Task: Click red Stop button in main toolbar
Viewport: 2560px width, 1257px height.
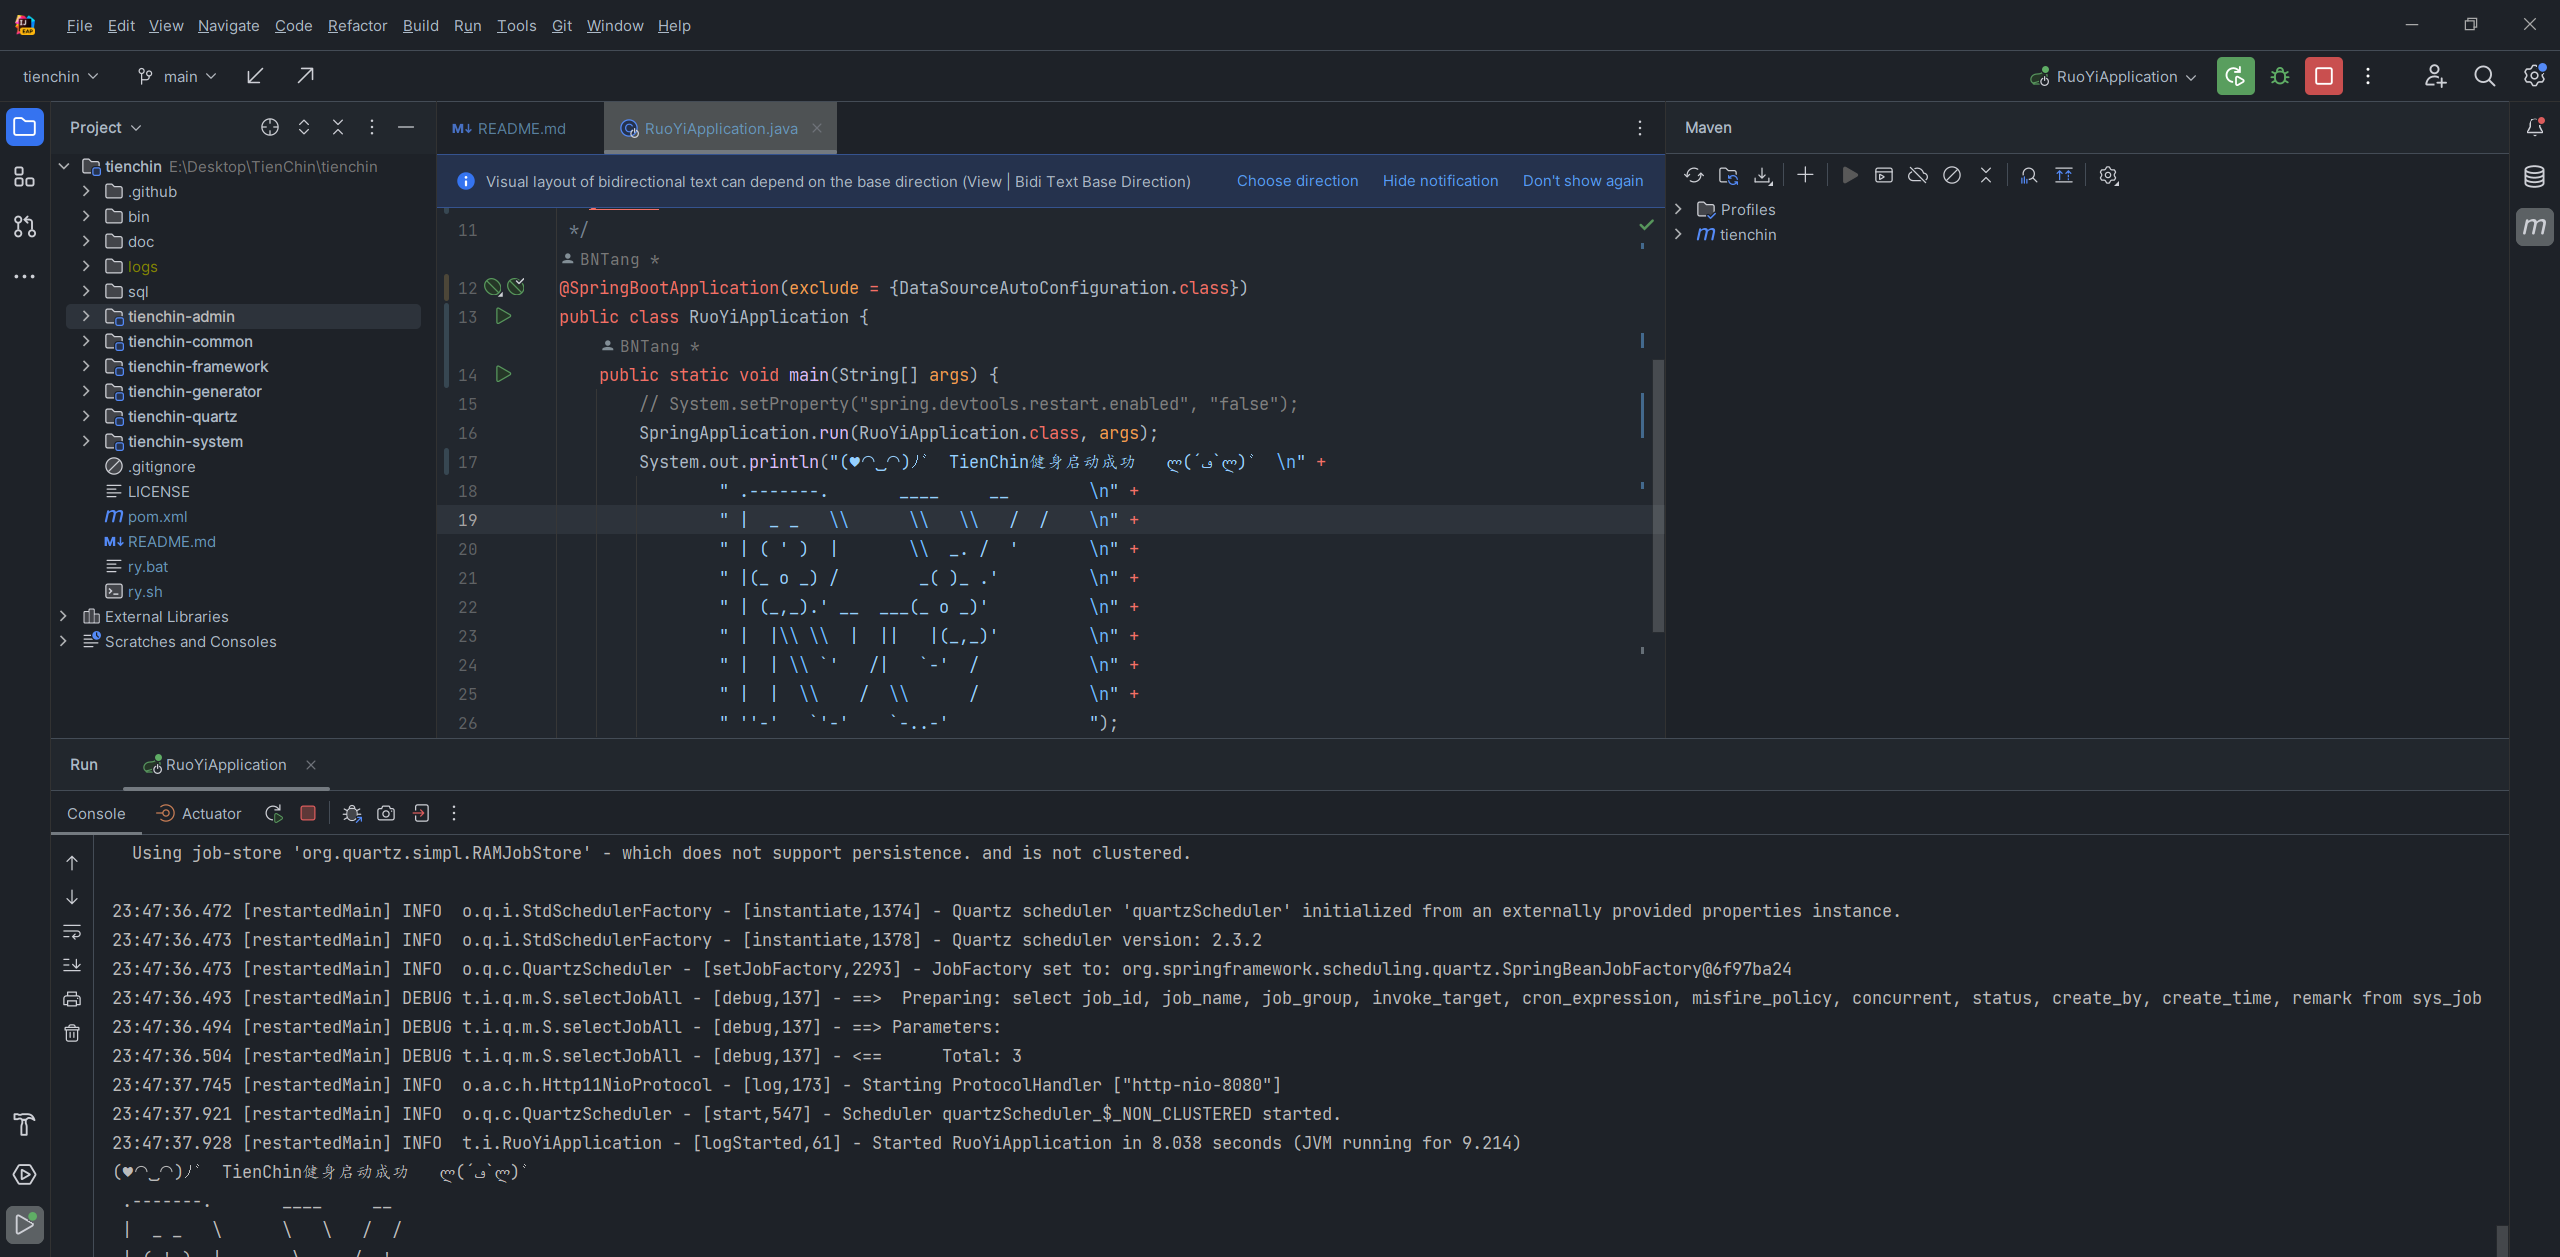Action: tap(2324, 76)
